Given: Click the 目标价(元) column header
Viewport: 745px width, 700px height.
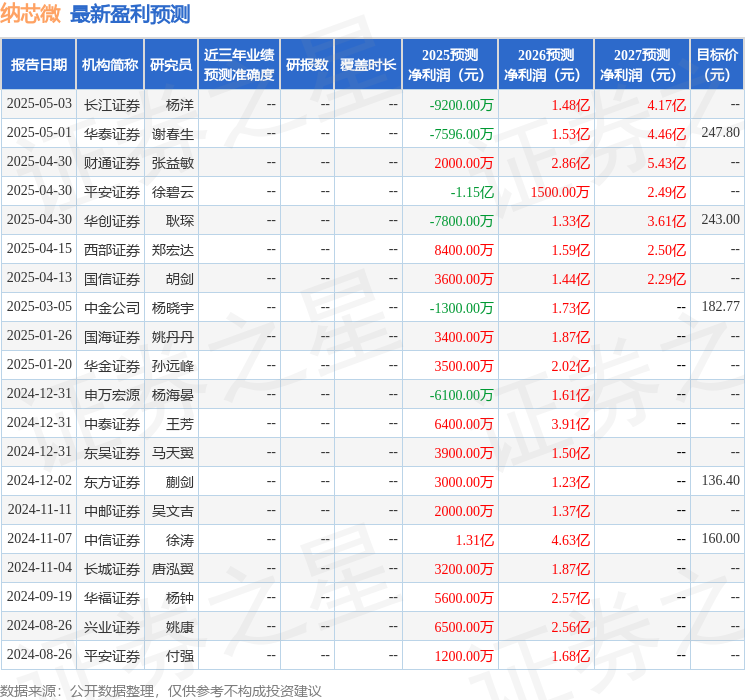Looking at the screenshot, I should coord(717,65).
